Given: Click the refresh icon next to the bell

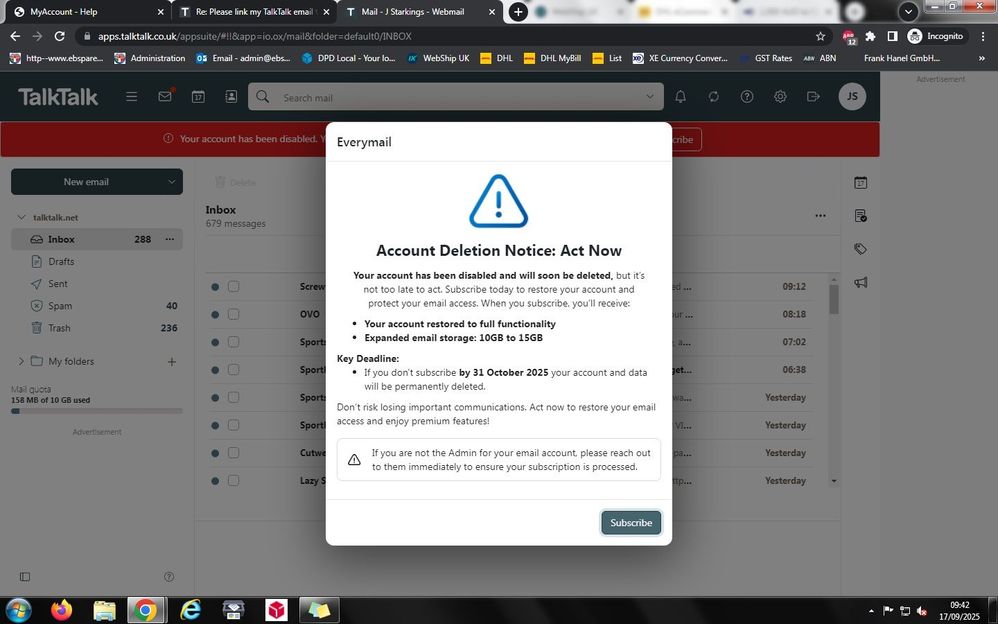Looking at the screenshot, I should point(713,97).
